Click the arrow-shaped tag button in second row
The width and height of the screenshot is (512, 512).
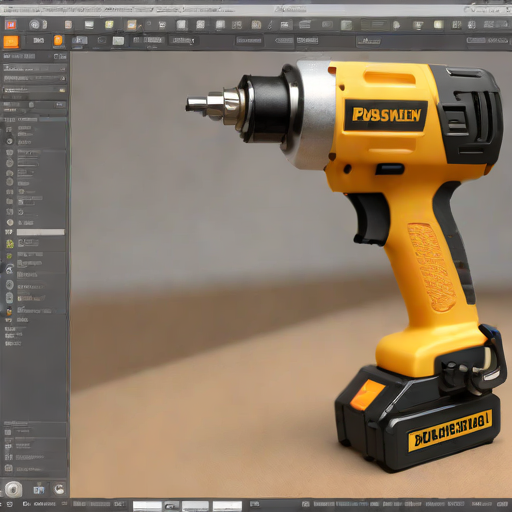pyautogui.click(x=284, y=41)
